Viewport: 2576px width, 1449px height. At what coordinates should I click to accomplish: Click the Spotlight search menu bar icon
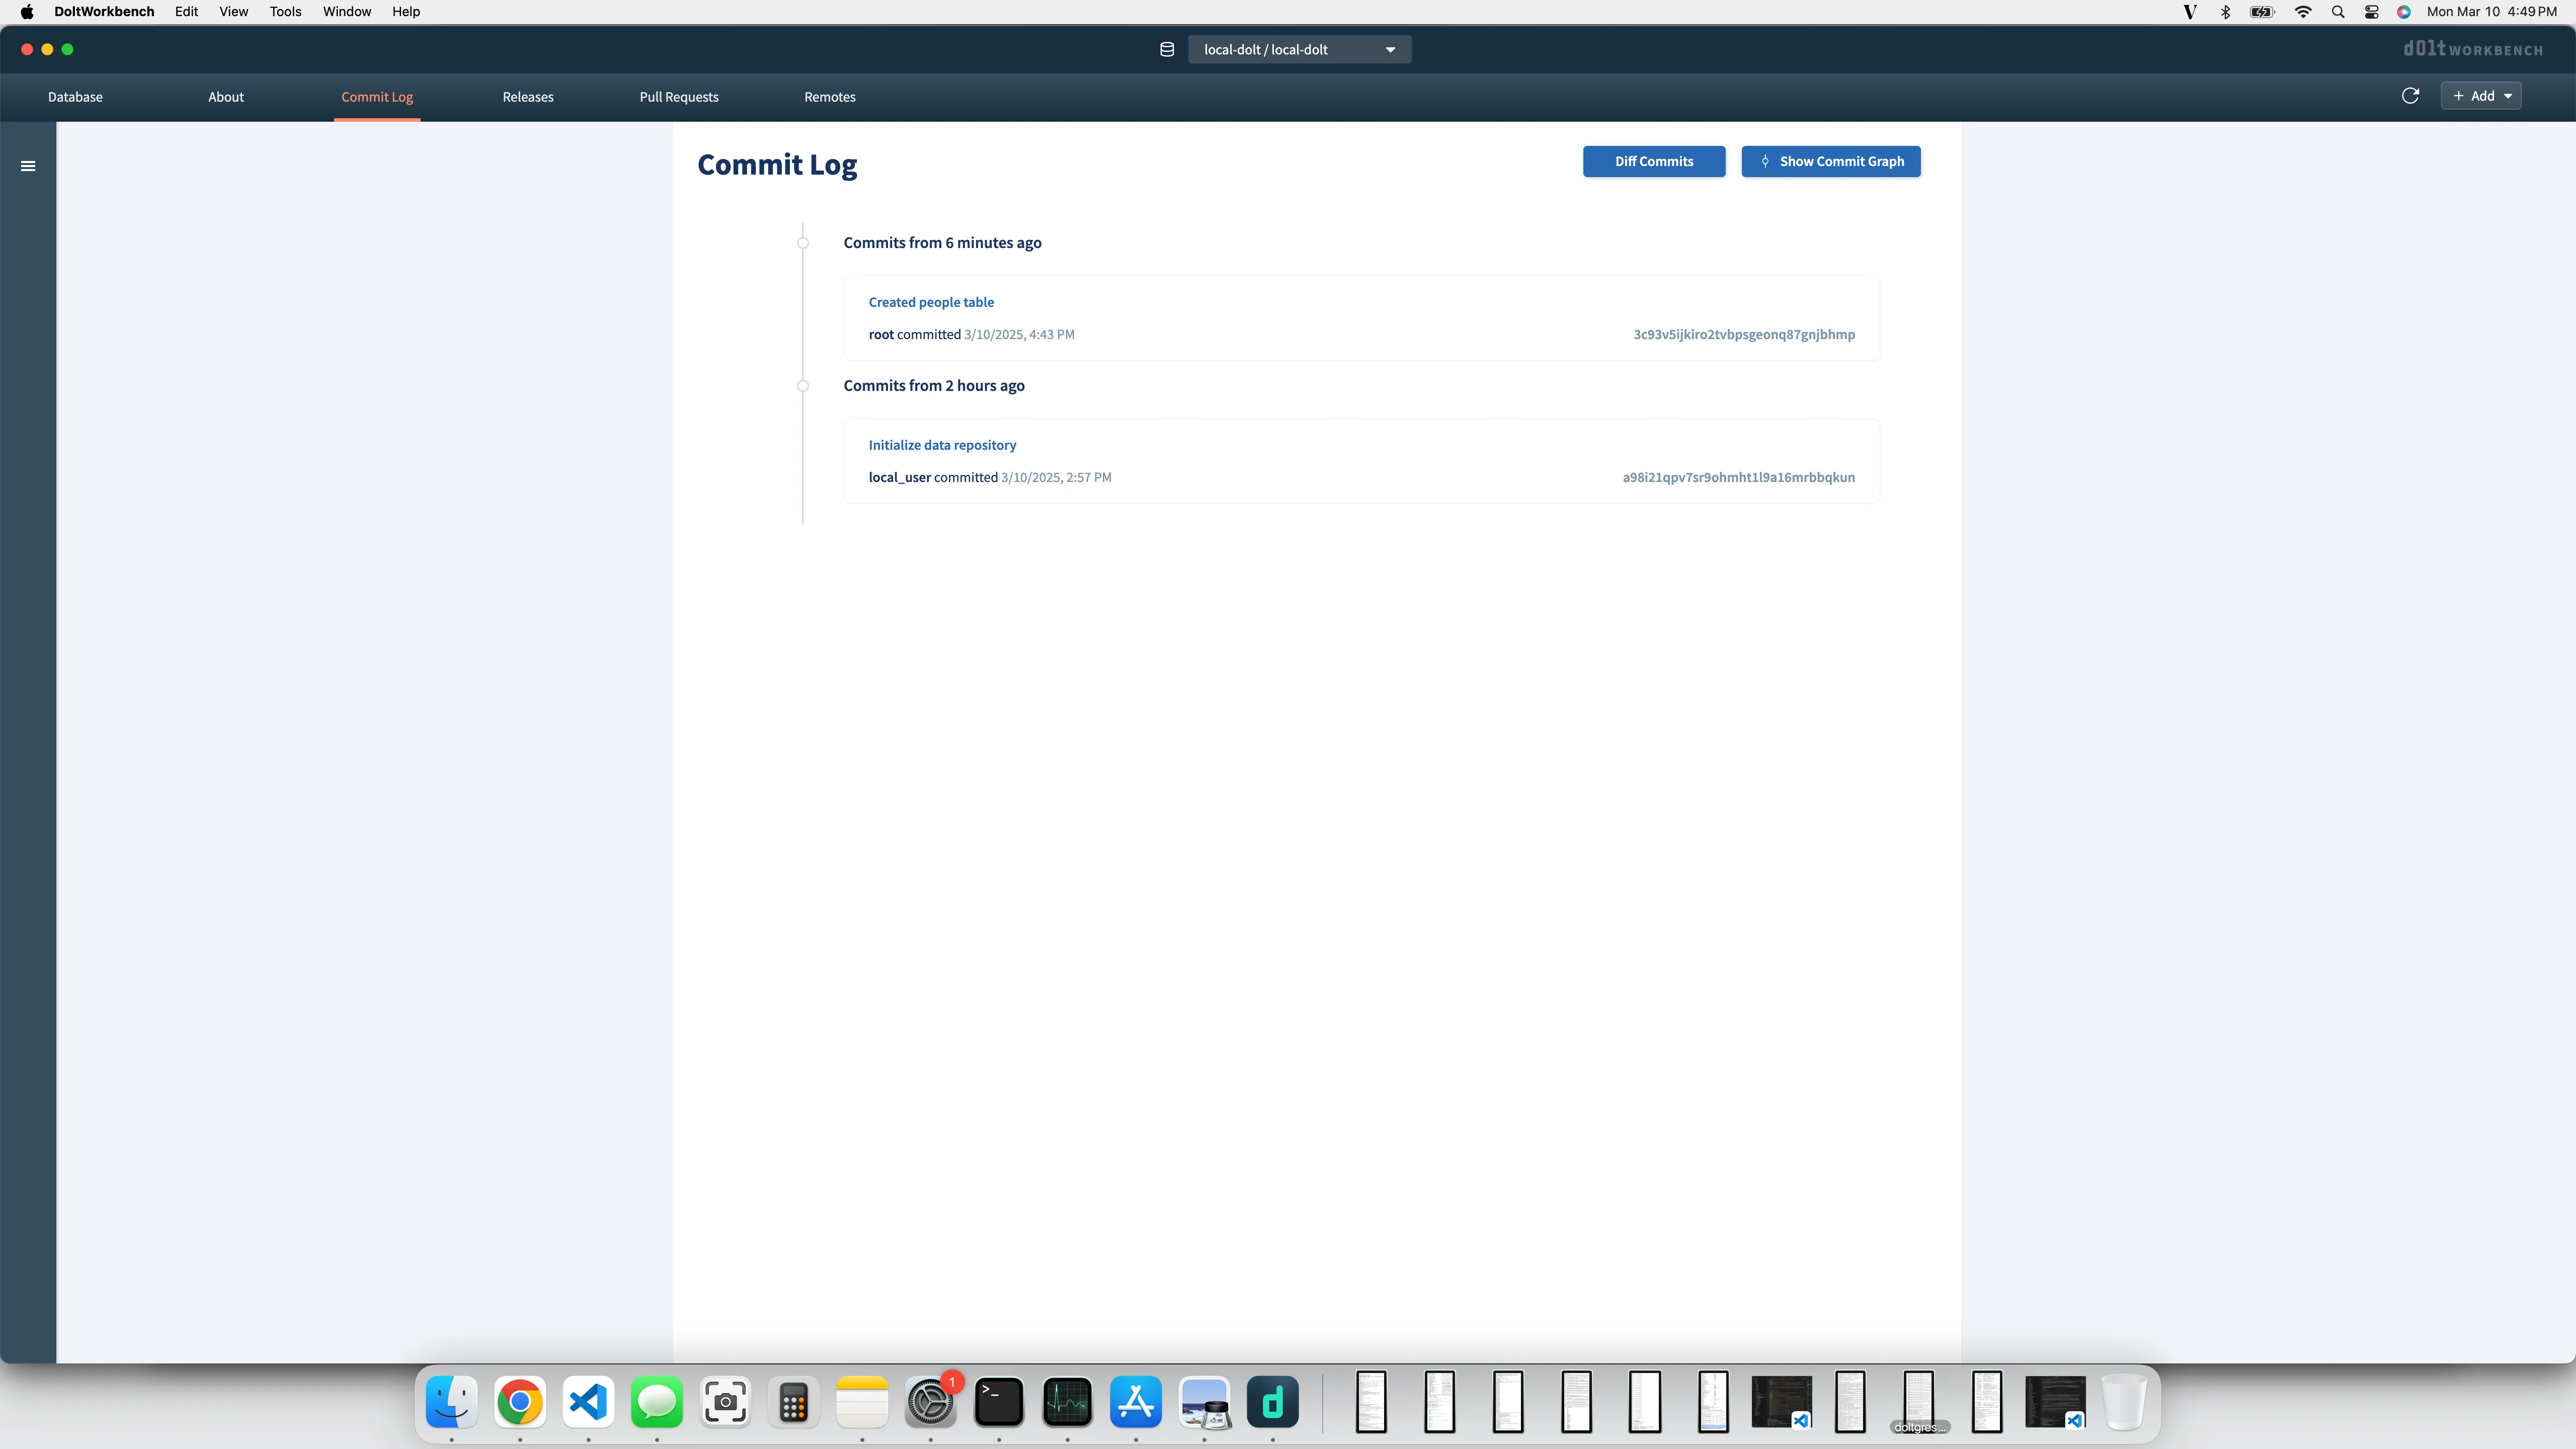[2338, 12]
